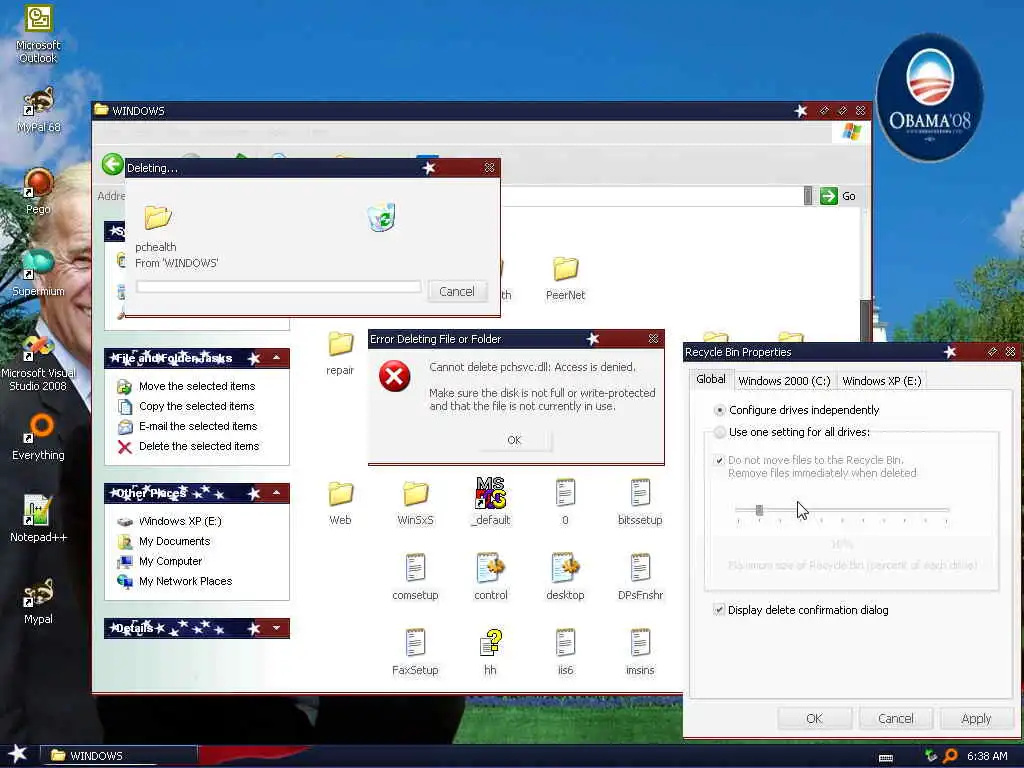Select the file named 0
Viewport: 1024px width, 768px height.
pos(566,502)
